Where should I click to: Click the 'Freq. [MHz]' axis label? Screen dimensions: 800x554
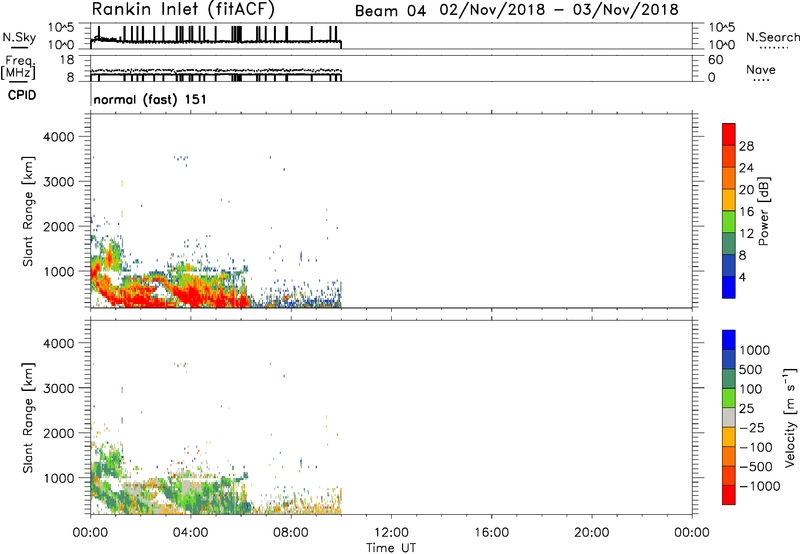click(x=19, y=67)
